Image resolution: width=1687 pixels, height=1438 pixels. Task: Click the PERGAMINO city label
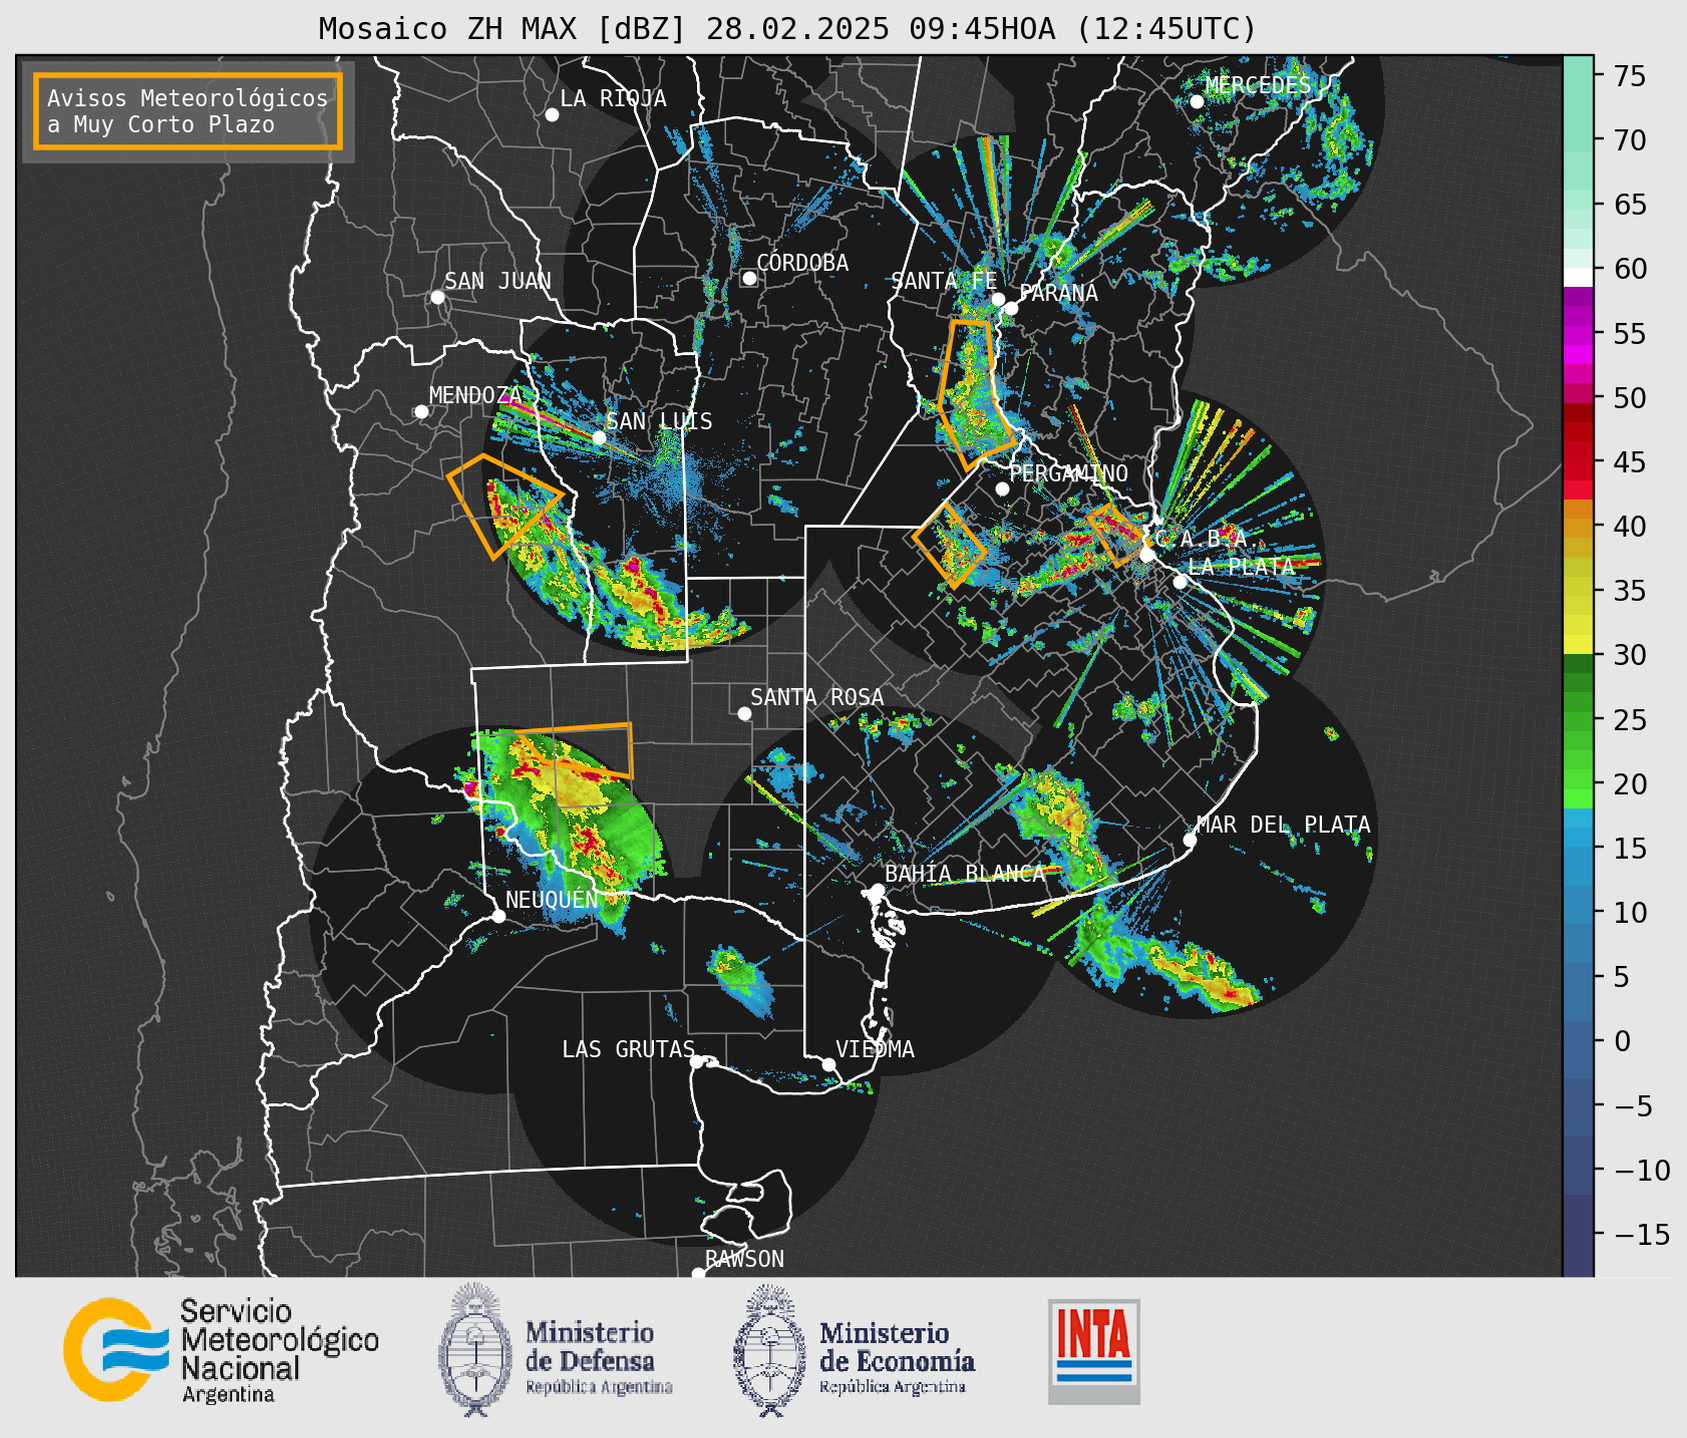[1069, 473]
